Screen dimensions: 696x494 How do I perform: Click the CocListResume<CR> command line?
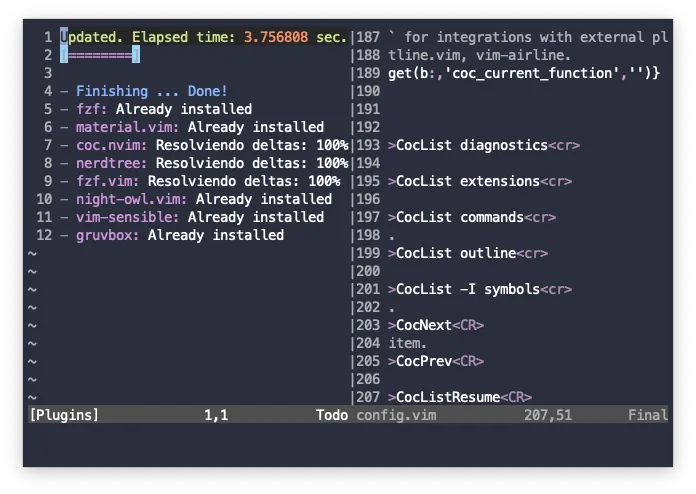pyautogui.click(x=460, y=397)
